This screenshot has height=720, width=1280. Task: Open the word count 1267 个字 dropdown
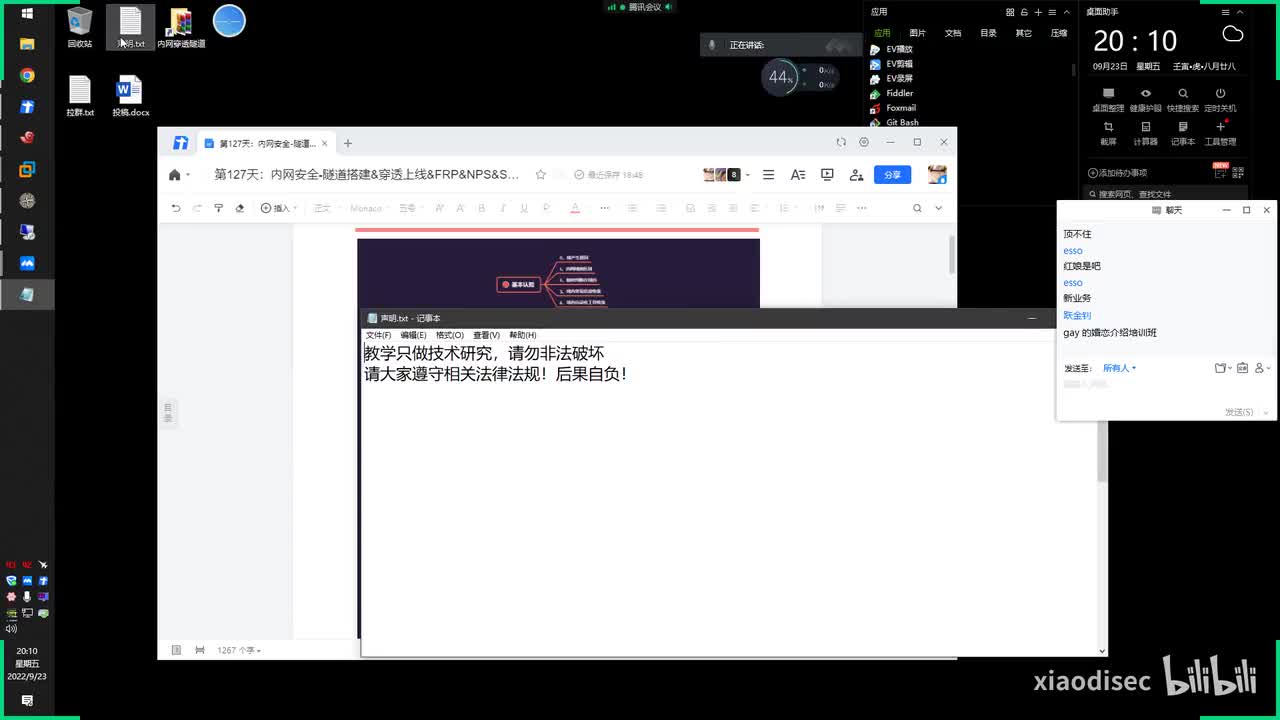[x=239, y=650]
